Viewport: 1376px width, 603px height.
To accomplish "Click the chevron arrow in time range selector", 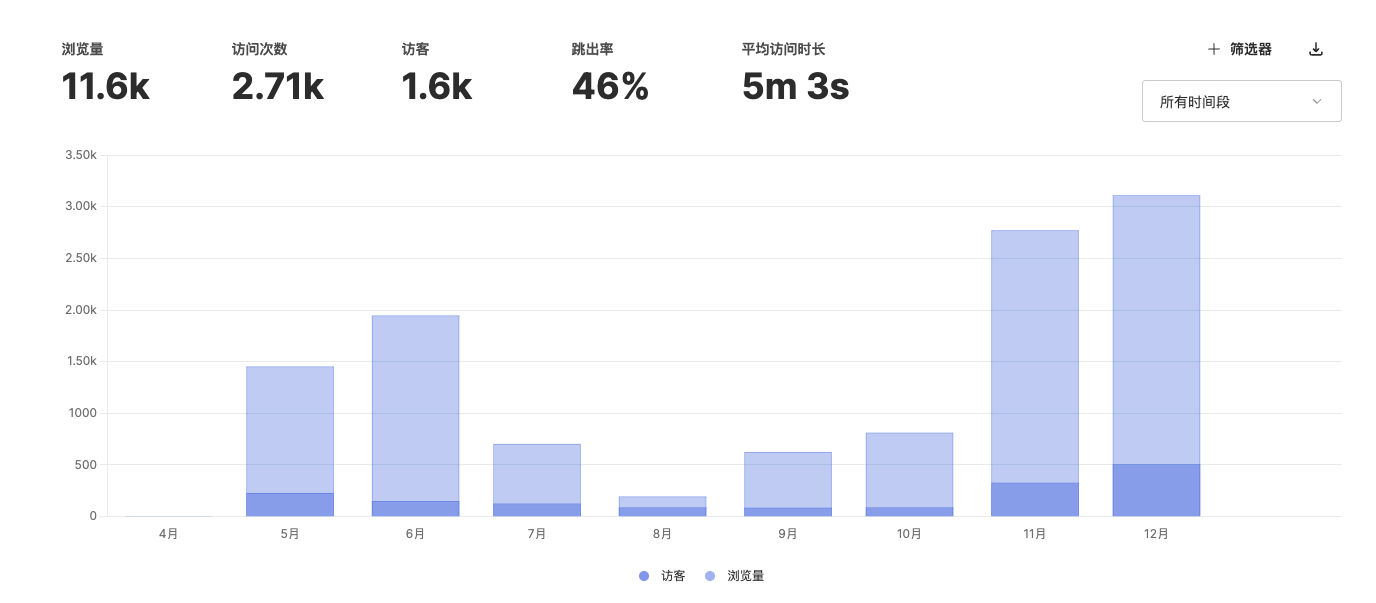I will pos(1316,101).
